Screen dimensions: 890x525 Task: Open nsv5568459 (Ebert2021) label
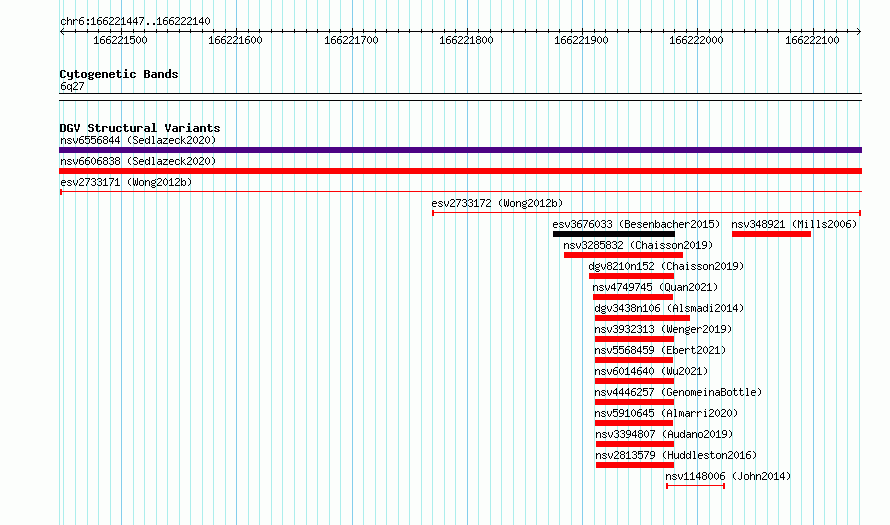(x=660, y=350)
